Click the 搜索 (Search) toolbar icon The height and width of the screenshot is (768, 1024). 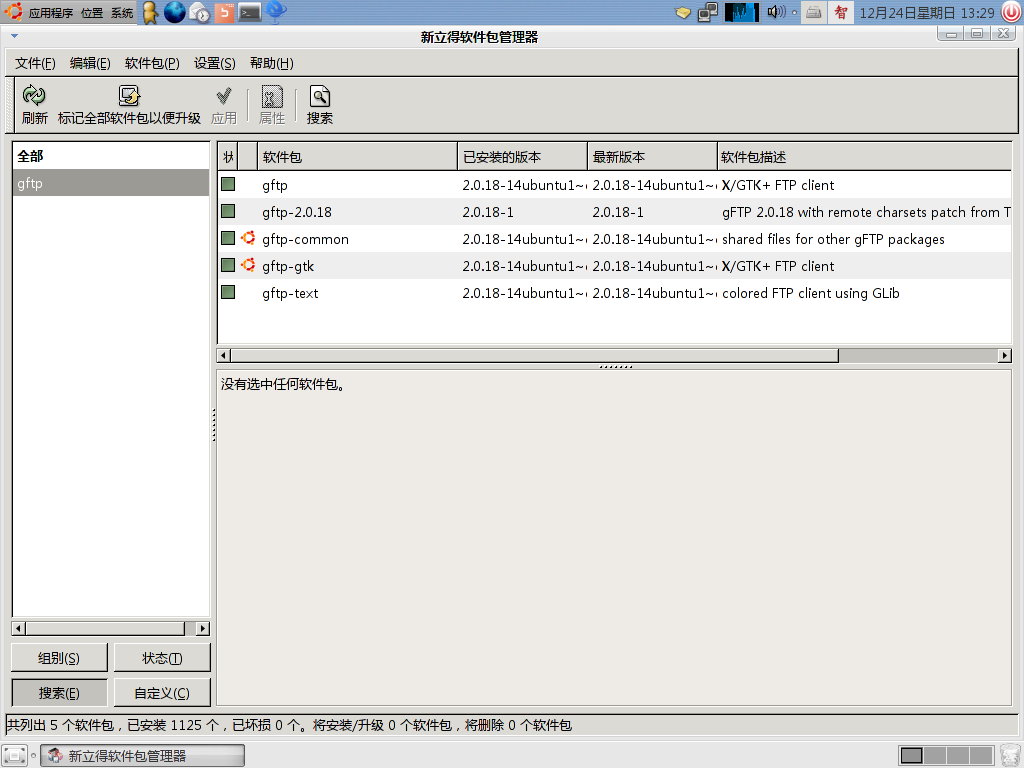click(319, 96)
